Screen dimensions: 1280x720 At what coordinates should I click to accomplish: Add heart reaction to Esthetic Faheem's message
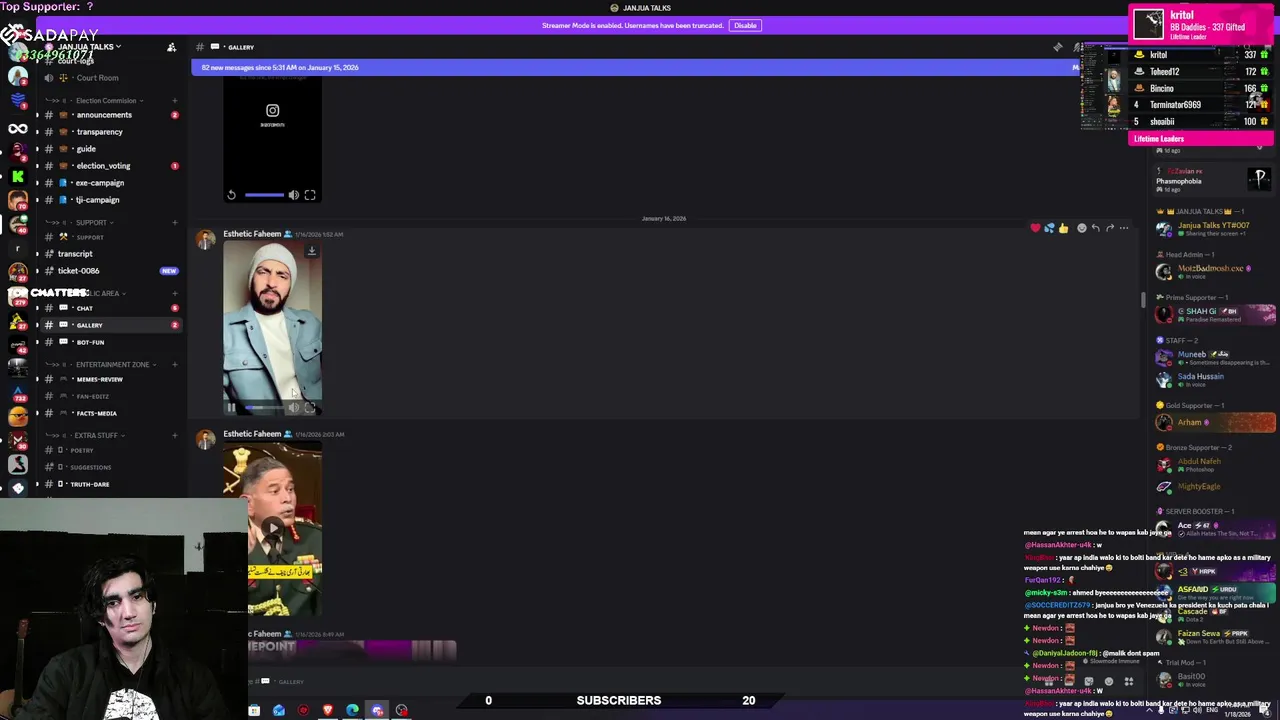tap(1035, 228)
